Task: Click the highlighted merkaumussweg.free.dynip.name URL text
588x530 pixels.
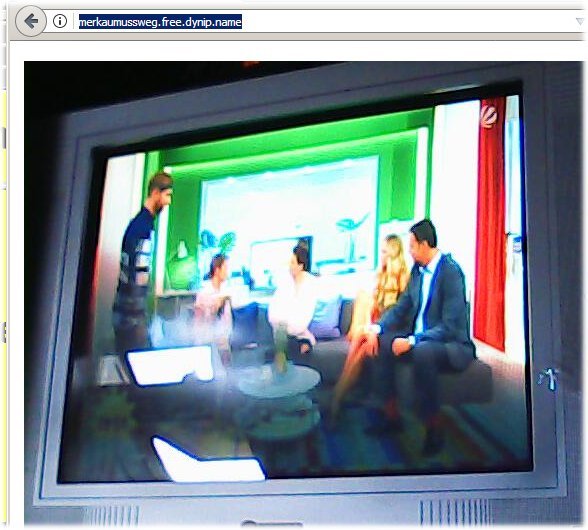Action: (160, 22)
